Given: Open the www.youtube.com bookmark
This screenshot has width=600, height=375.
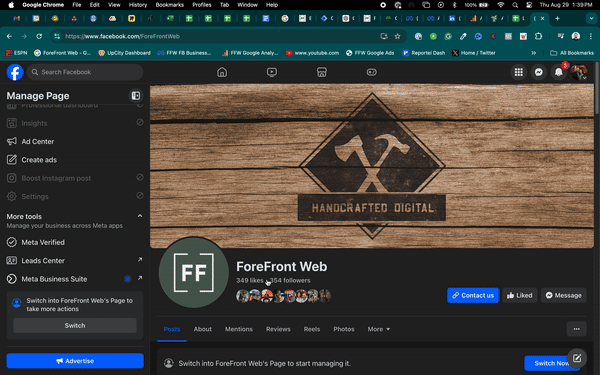Looking at the screenshot, I should point(312,53).
